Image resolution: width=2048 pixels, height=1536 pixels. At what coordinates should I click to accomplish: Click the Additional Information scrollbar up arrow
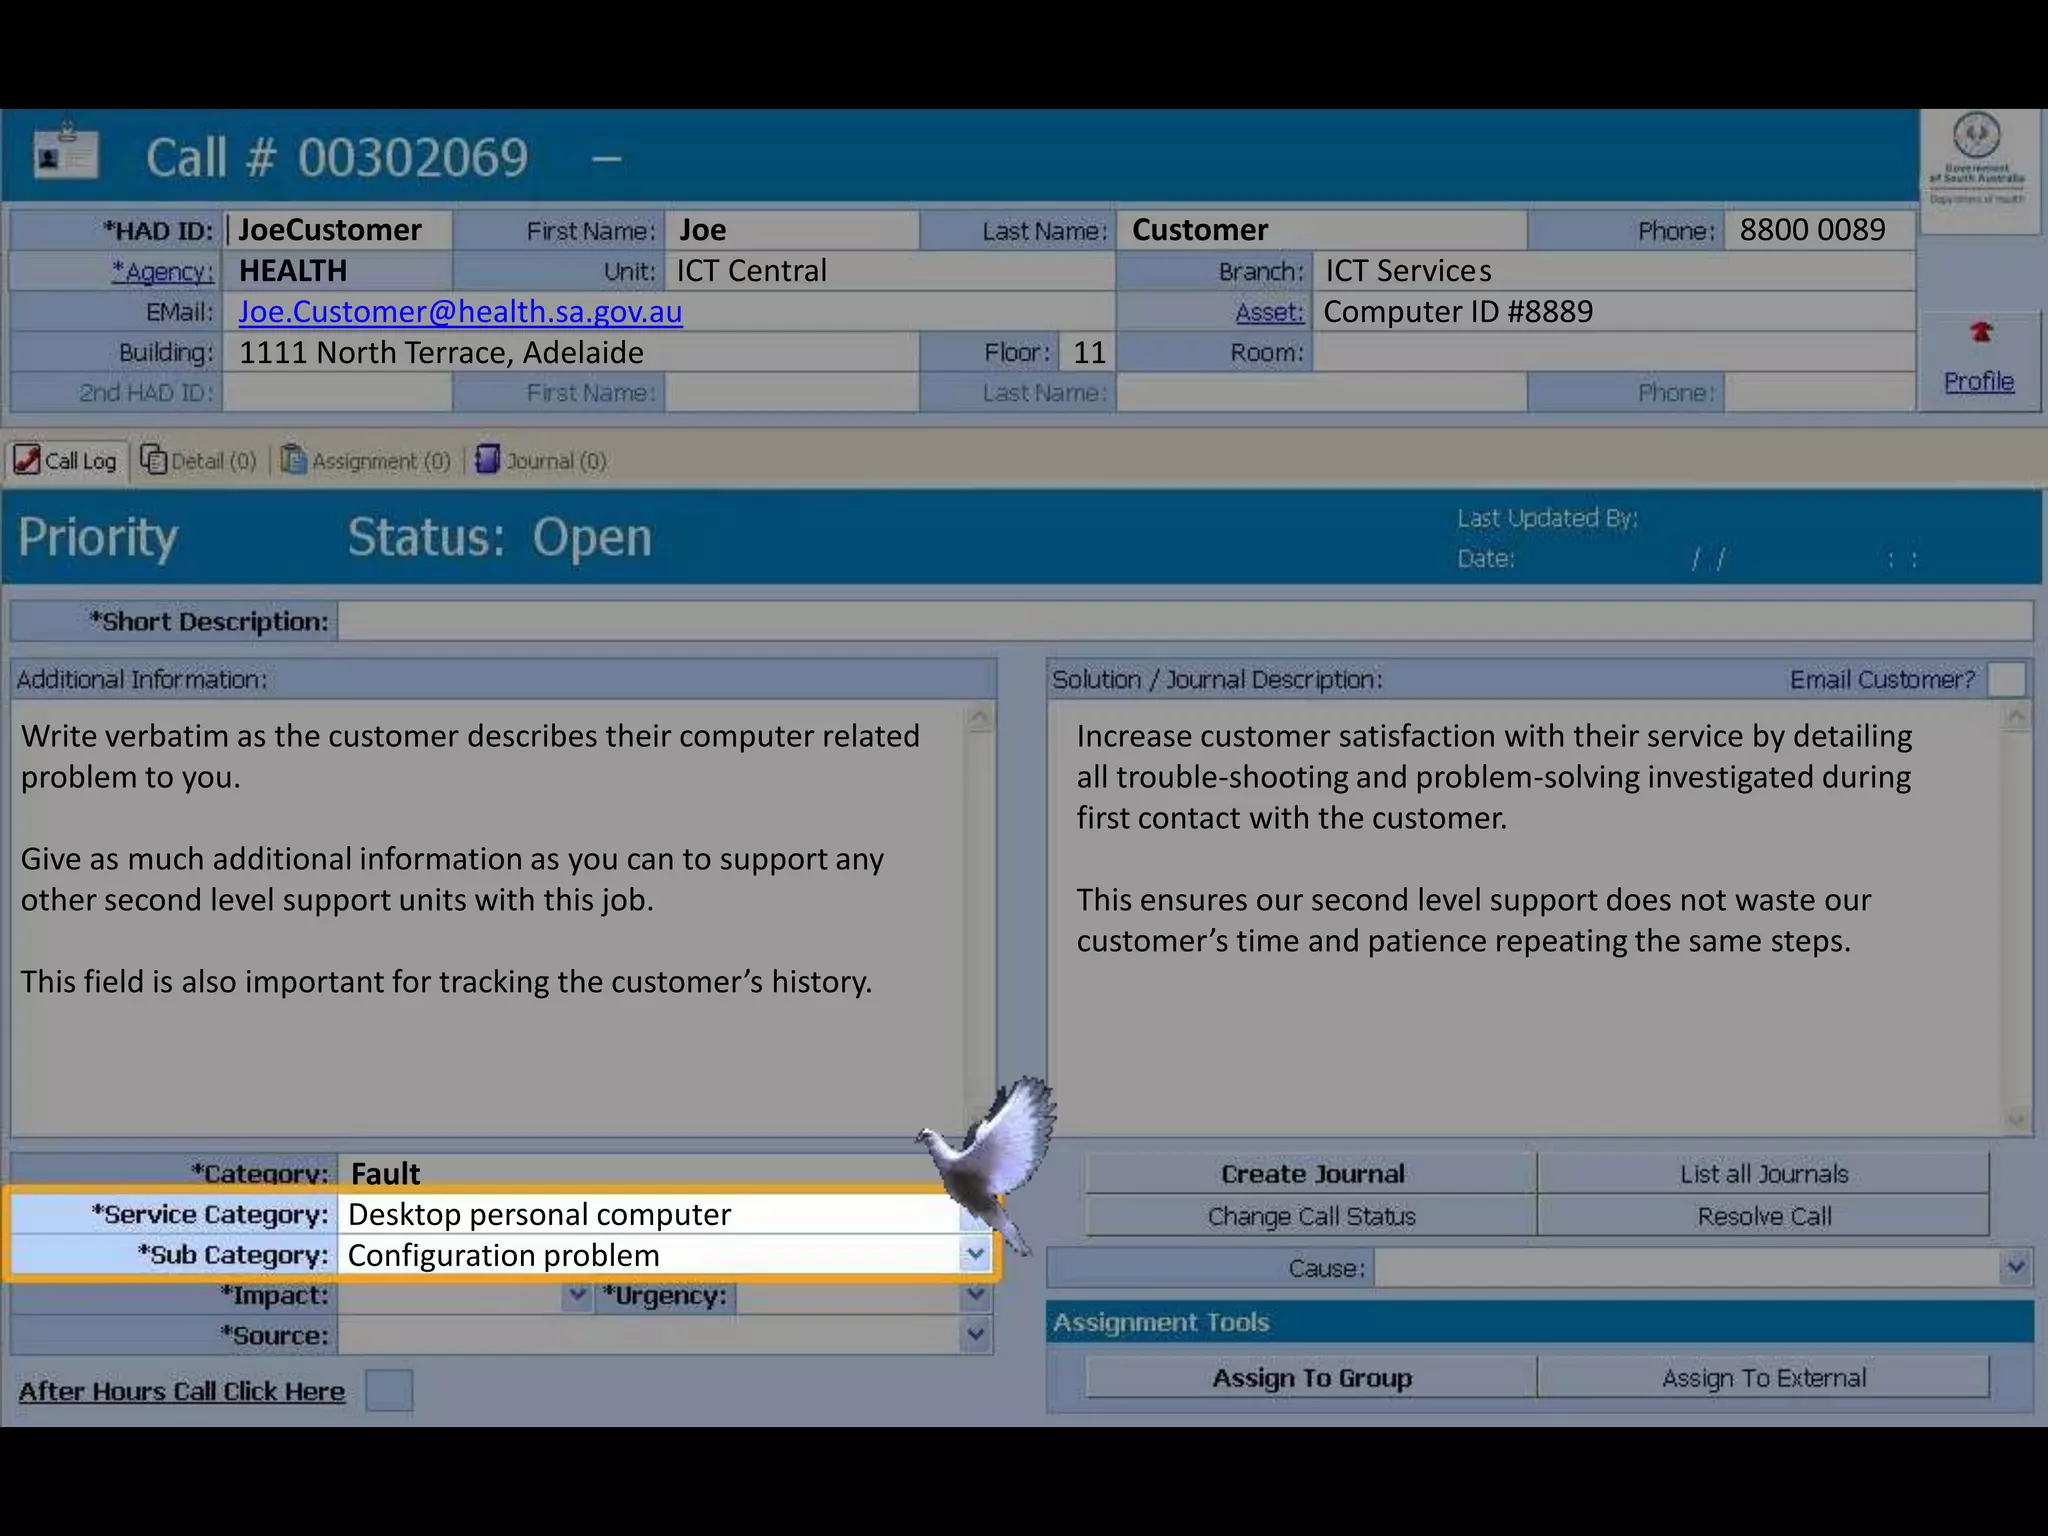(979, 717)
